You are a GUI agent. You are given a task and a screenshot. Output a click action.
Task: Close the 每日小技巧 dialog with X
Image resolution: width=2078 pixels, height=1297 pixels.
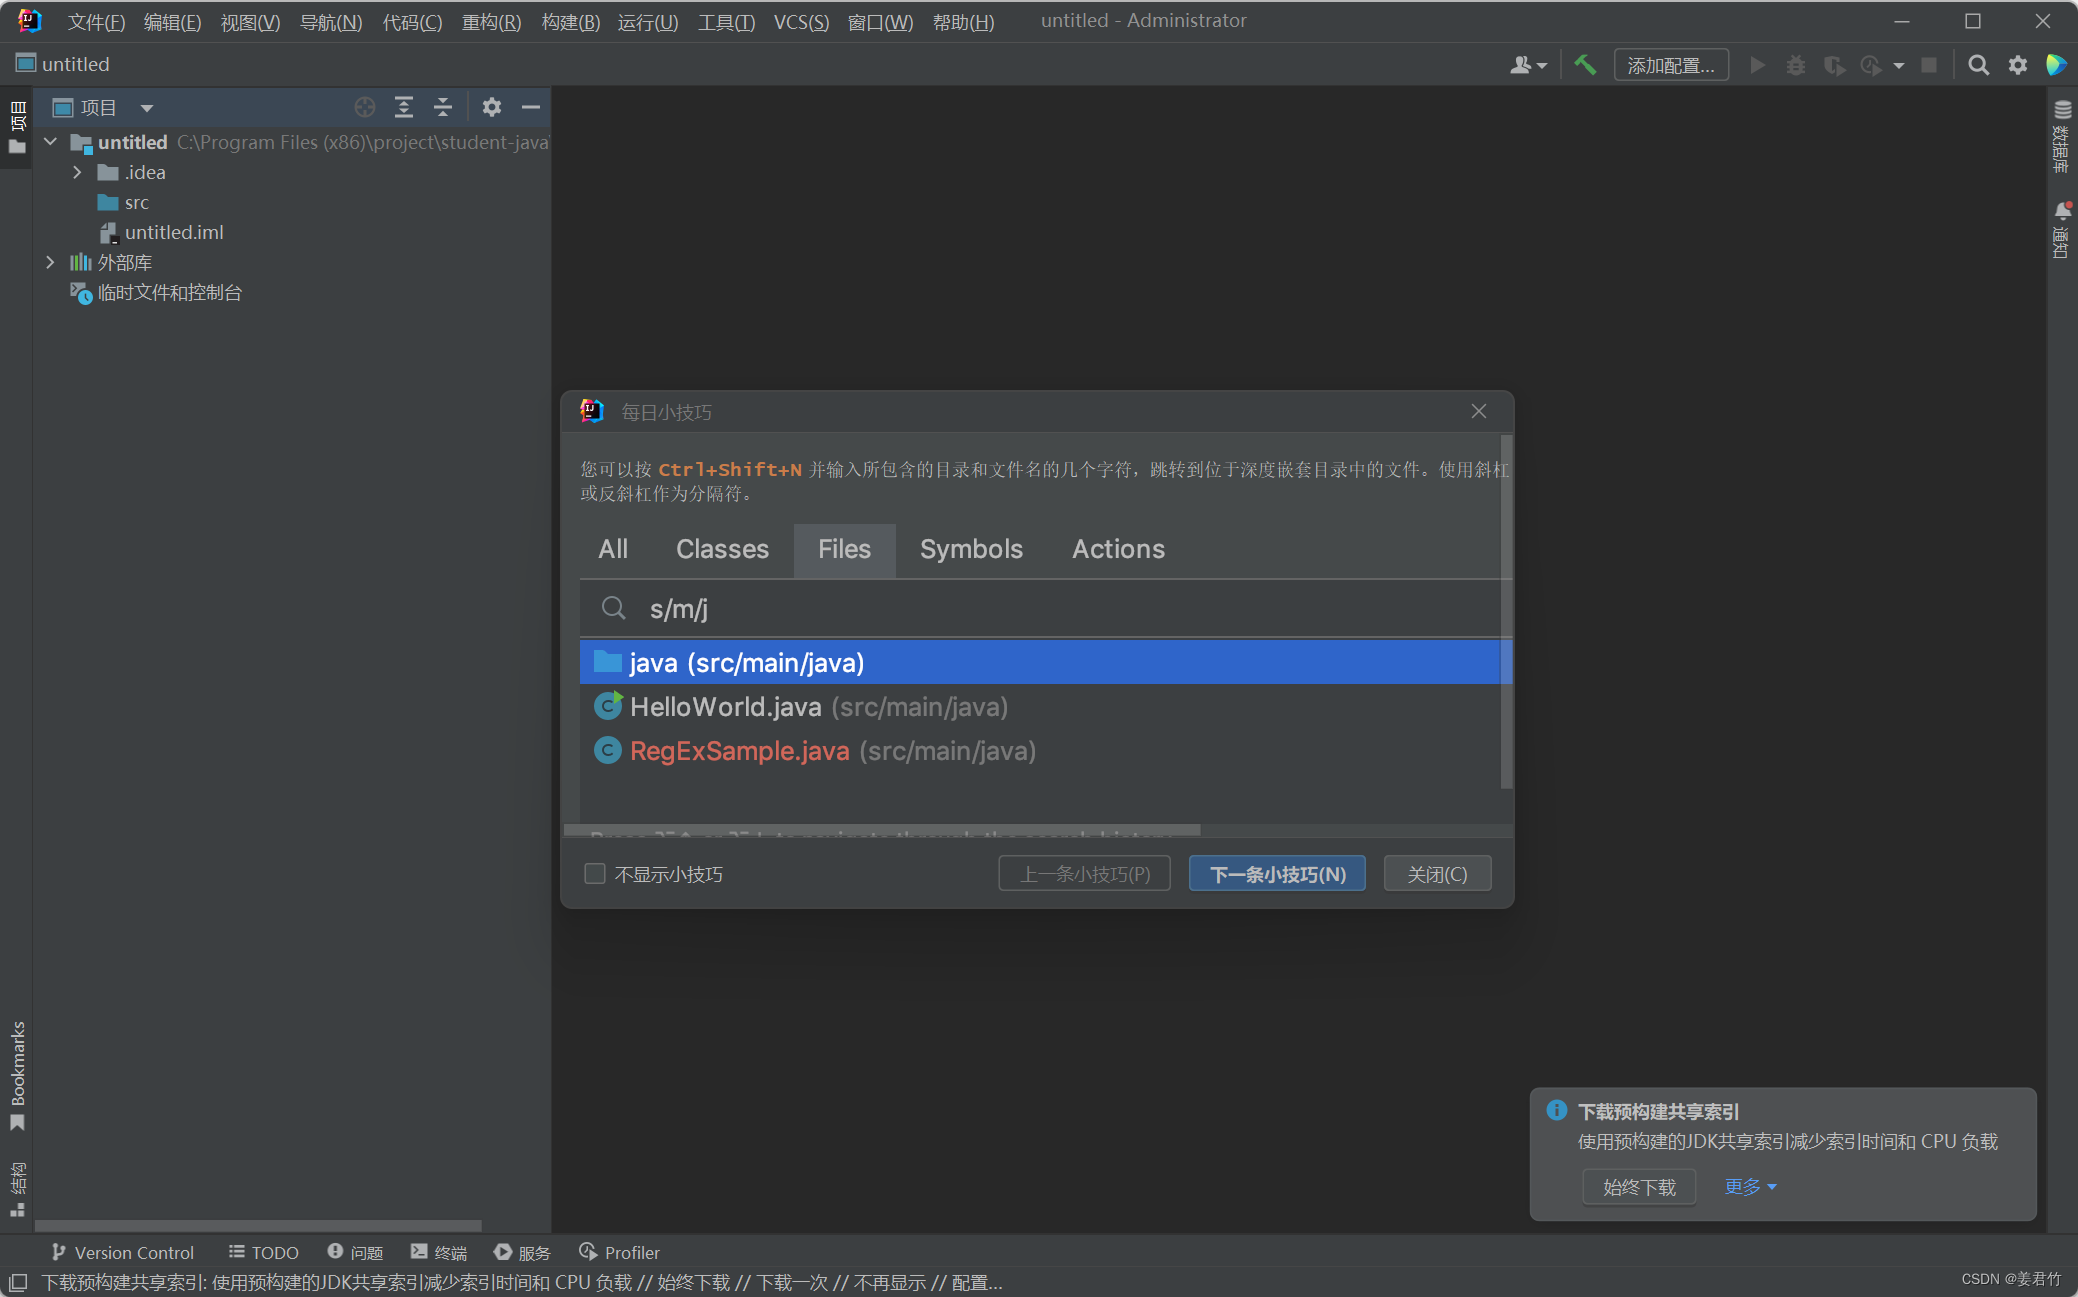[1479, 411]
